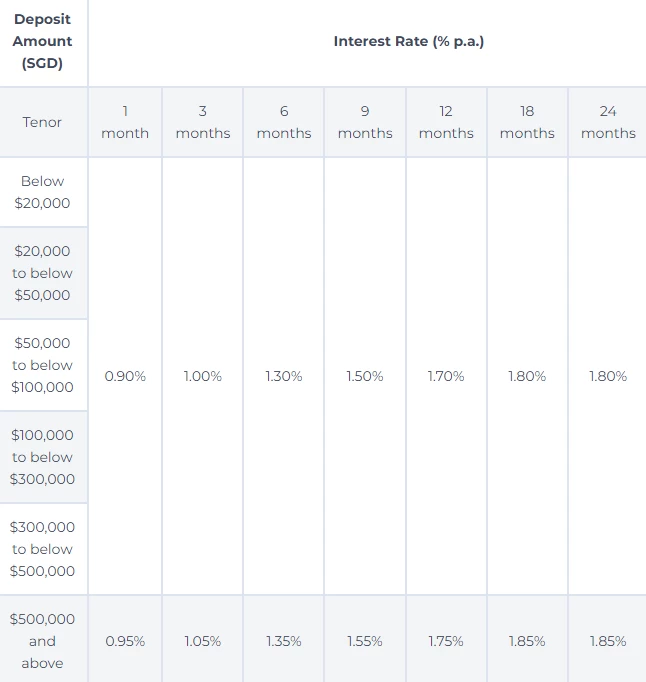
Task: Click the $50,000 to below $100,000 row
Action: pos(42,365)
